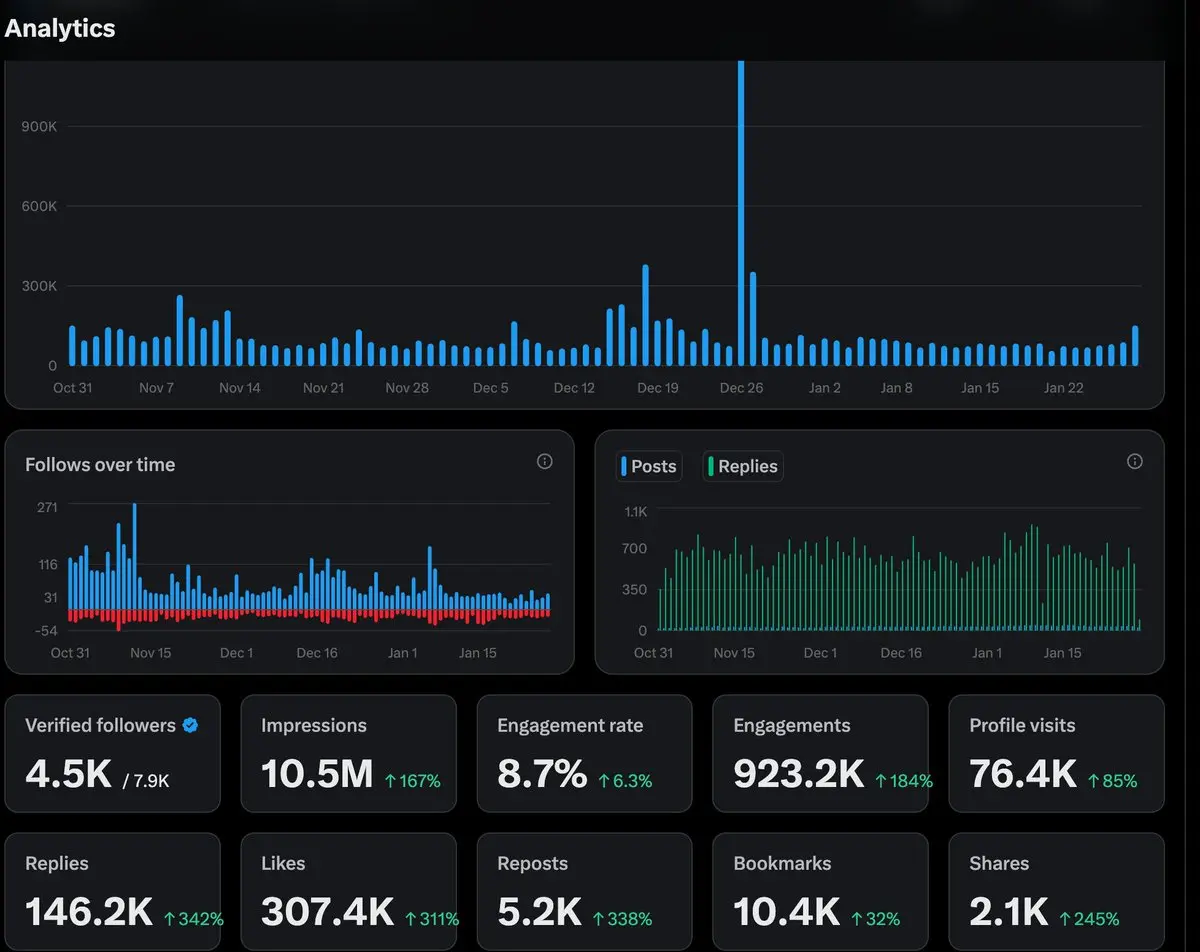Select the Shares 2.1K metric card
Image resolution: width=1200 pixels, height=952 pixels.
pyautogui.click(x=1056, y=892)
